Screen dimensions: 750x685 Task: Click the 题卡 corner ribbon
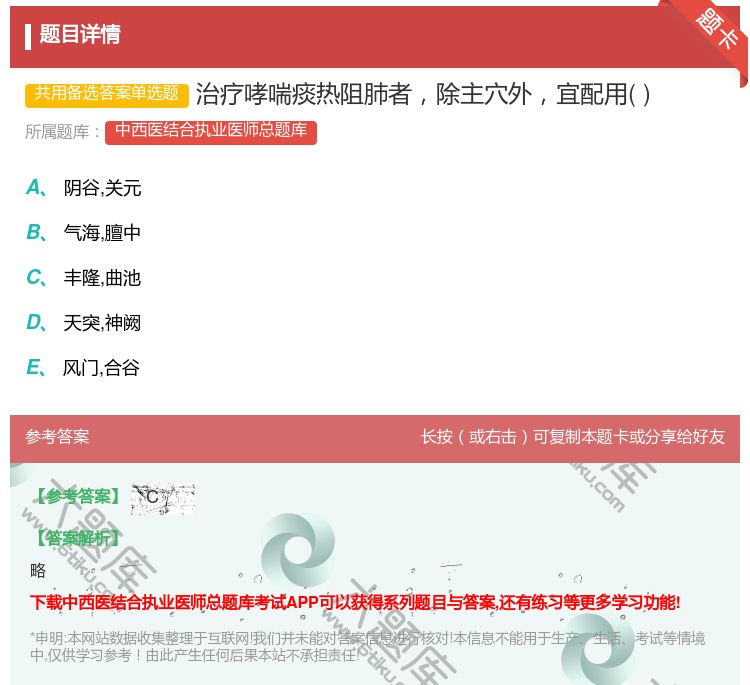tap(717, 30)
